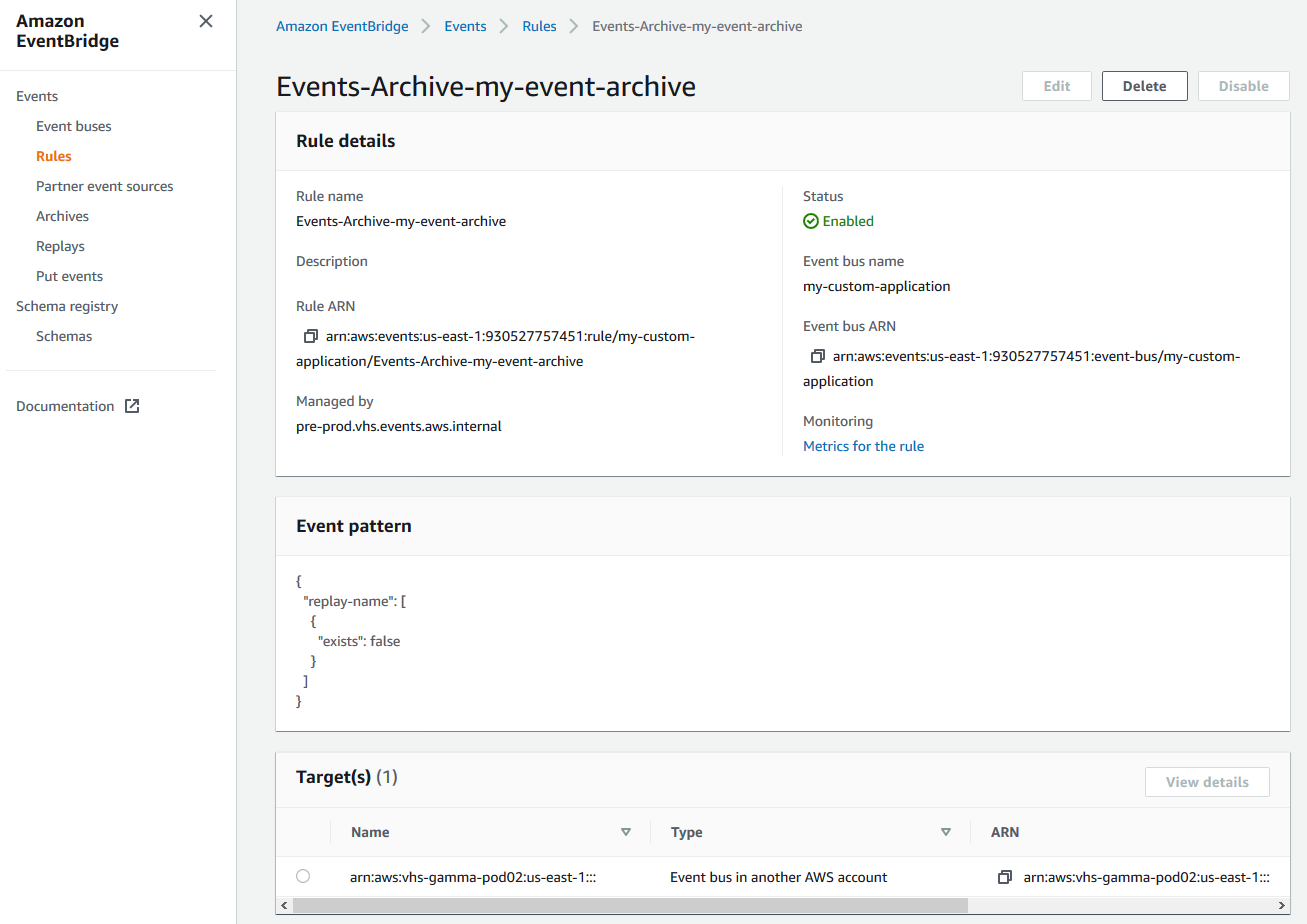Open Put events in the sidebar
The height and width of the screenshot is (924, 1307).
pyautogui.click(x=69, y=276)
